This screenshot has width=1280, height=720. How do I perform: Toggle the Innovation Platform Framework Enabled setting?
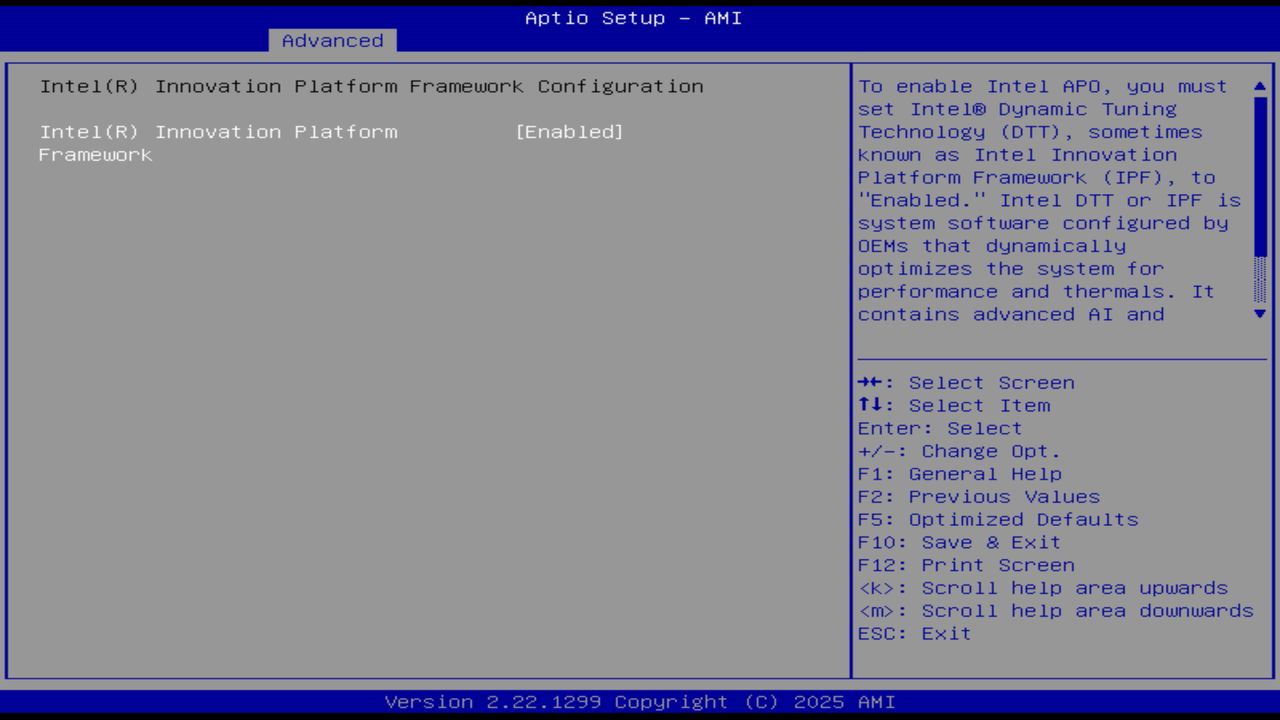[570, 131]
